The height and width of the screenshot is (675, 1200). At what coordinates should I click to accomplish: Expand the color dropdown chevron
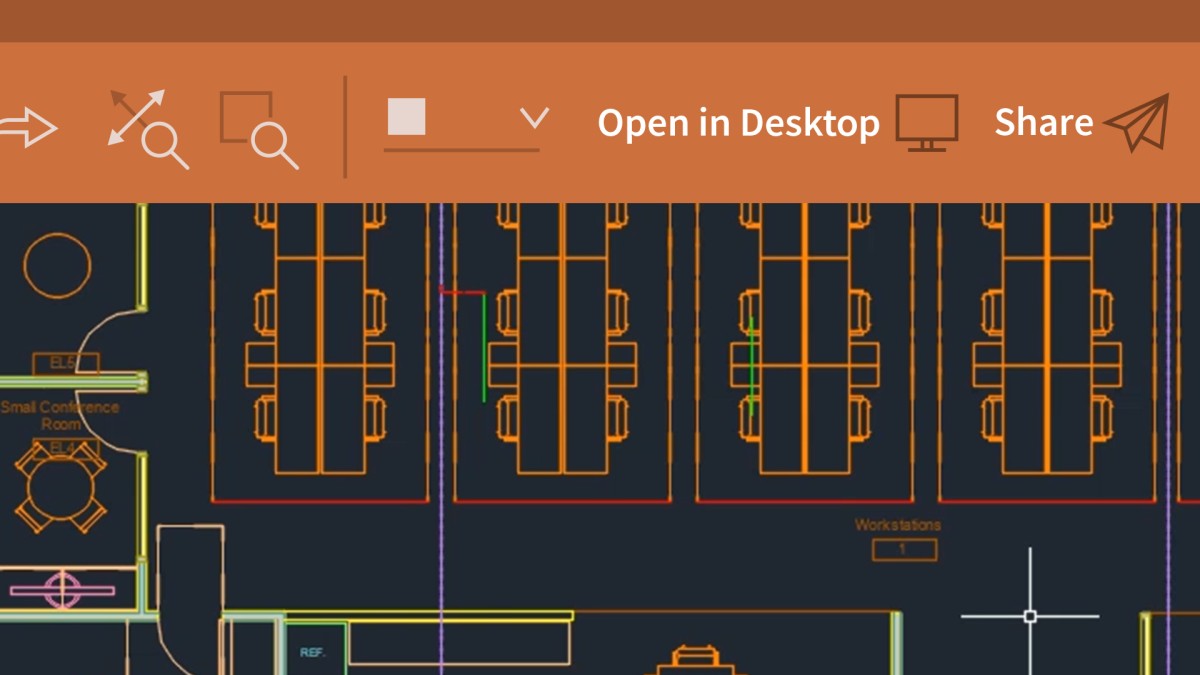pyautogui.click(x=535, y=118)
